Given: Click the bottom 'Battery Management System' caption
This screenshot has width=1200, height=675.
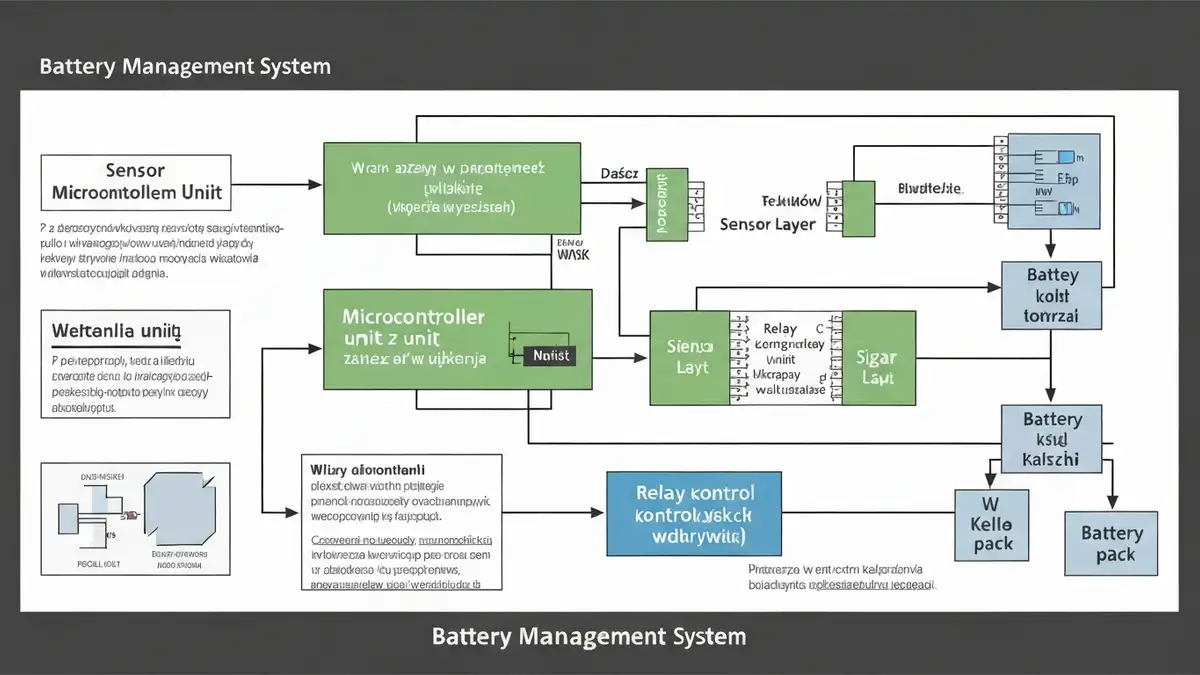Looking at the screenshot, I should (589, 636).
